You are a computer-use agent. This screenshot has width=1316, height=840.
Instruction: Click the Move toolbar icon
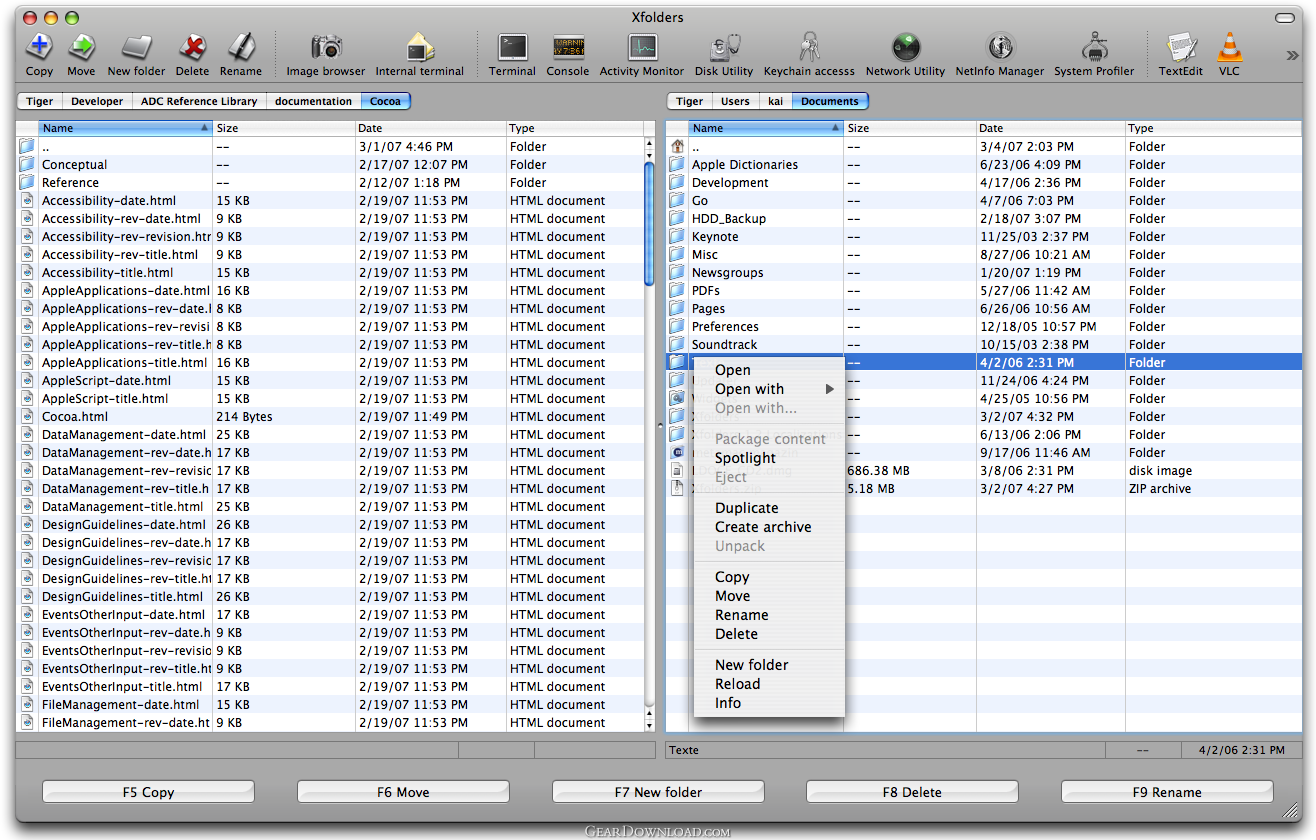click(81, 47)
